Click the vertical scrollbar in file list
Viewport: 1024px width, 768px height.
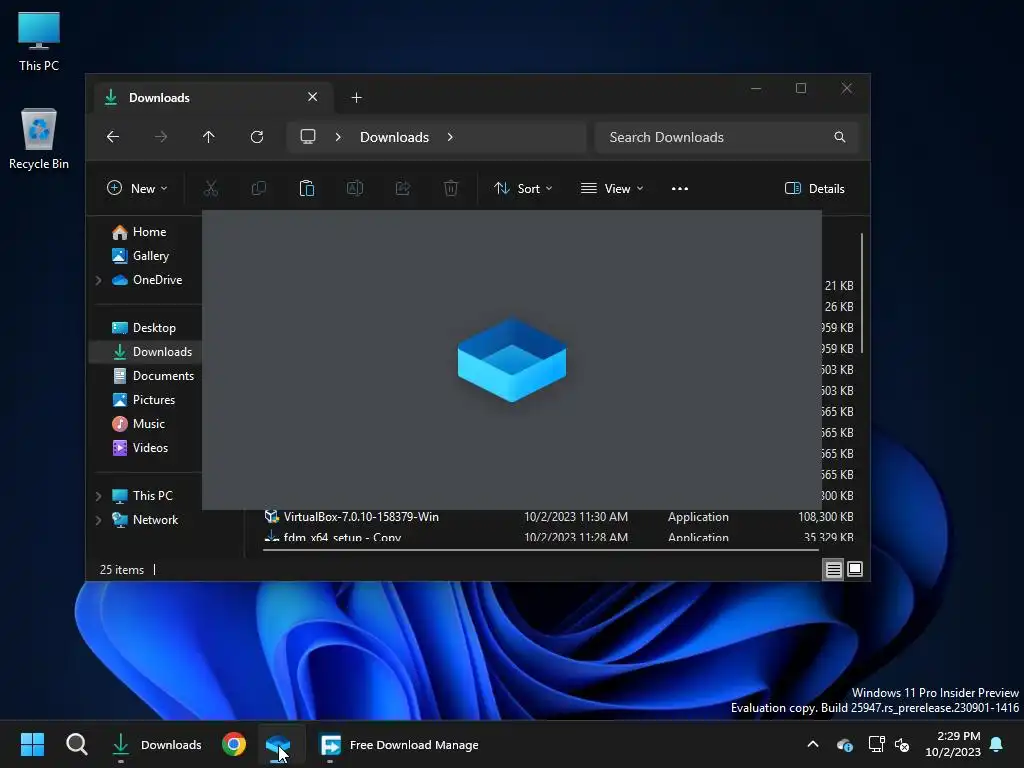[x=862, y=294]
